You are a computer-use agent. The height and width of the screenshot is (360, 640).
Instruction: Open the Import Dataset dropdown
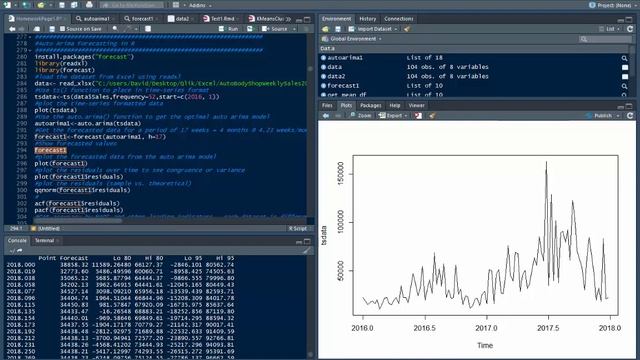(373, 29)
